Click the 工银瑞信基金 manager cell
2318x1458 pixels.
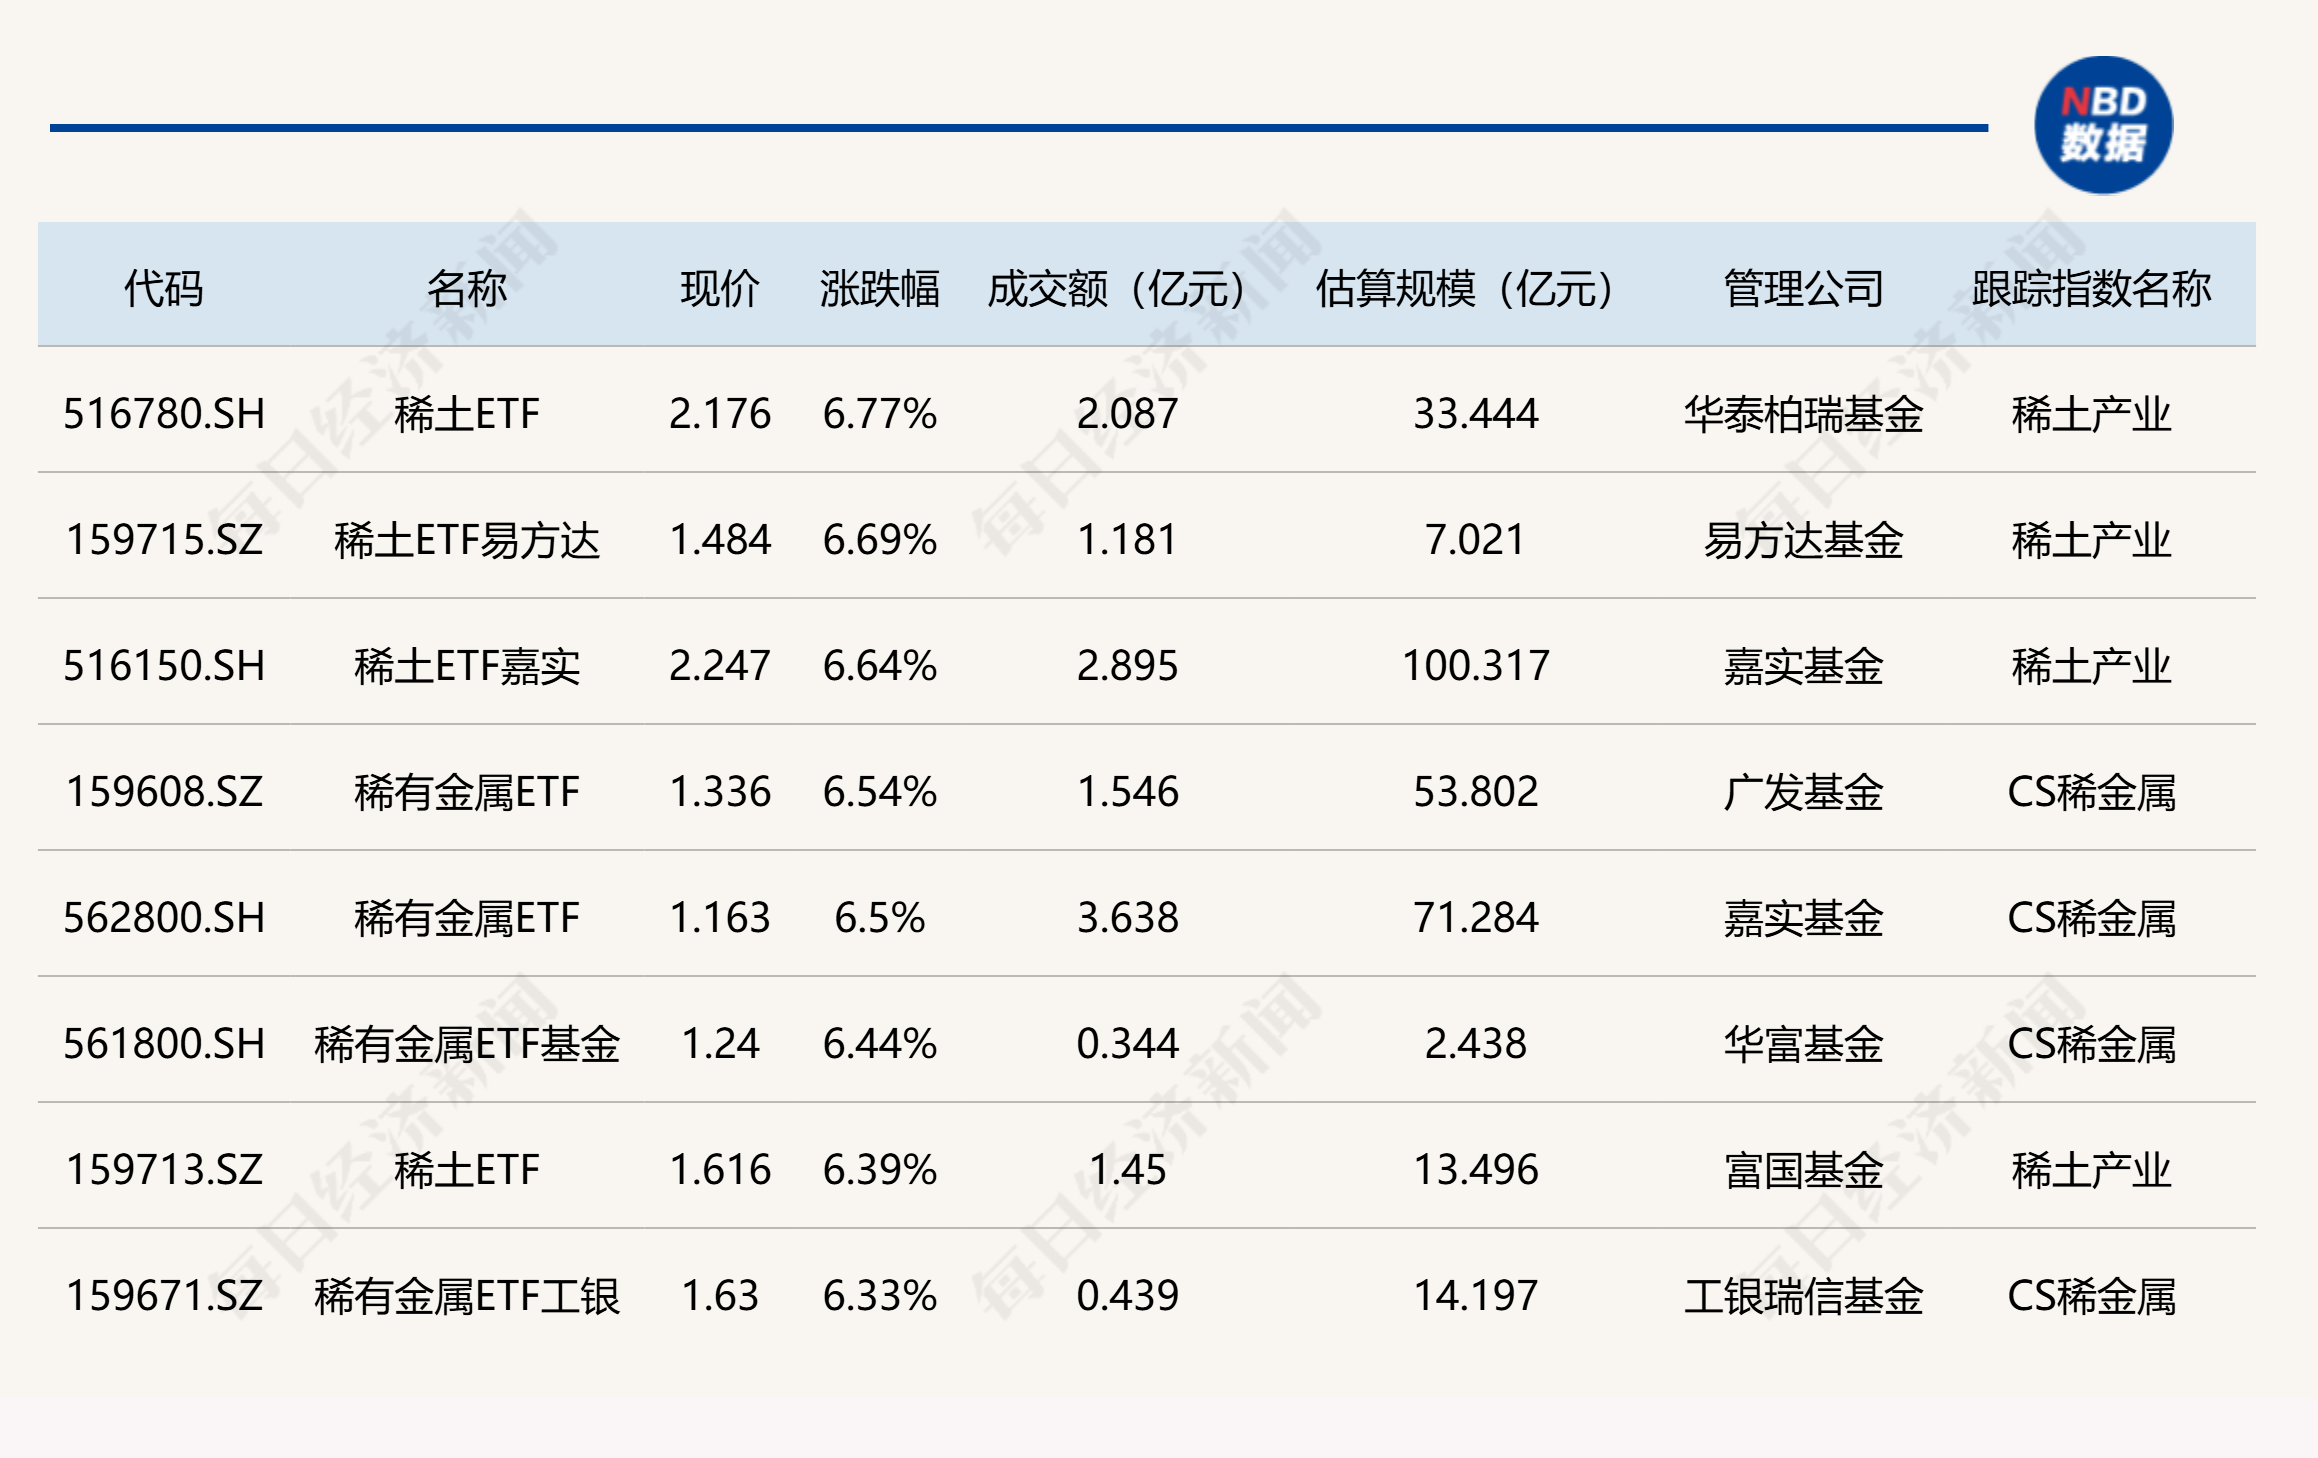click(x=1803, y=1296)
